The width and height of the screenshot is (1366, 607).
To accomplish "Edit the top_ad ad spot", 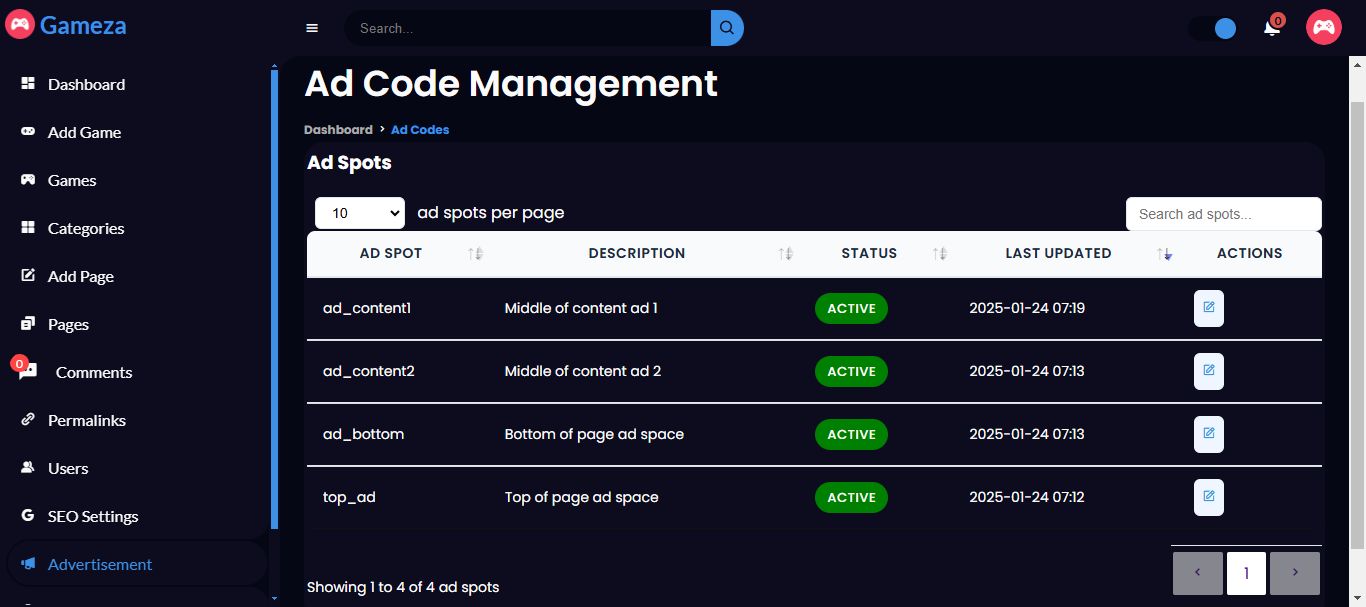I will click(x=1208, y=497).
